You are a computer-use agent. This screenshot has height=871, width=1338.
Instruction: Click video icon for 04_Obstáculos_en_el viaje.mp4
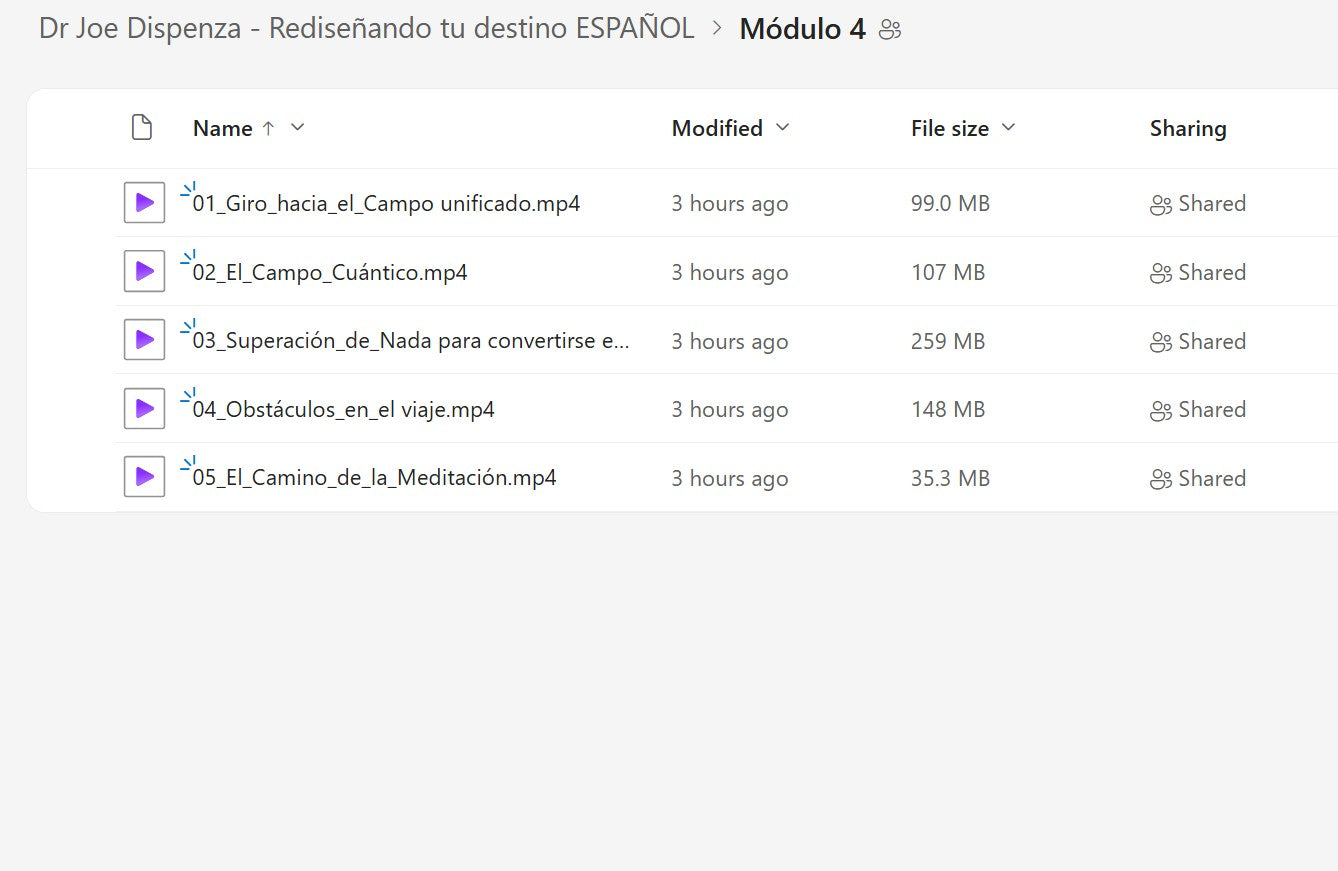pyautogui.click(x=144, y=409)
